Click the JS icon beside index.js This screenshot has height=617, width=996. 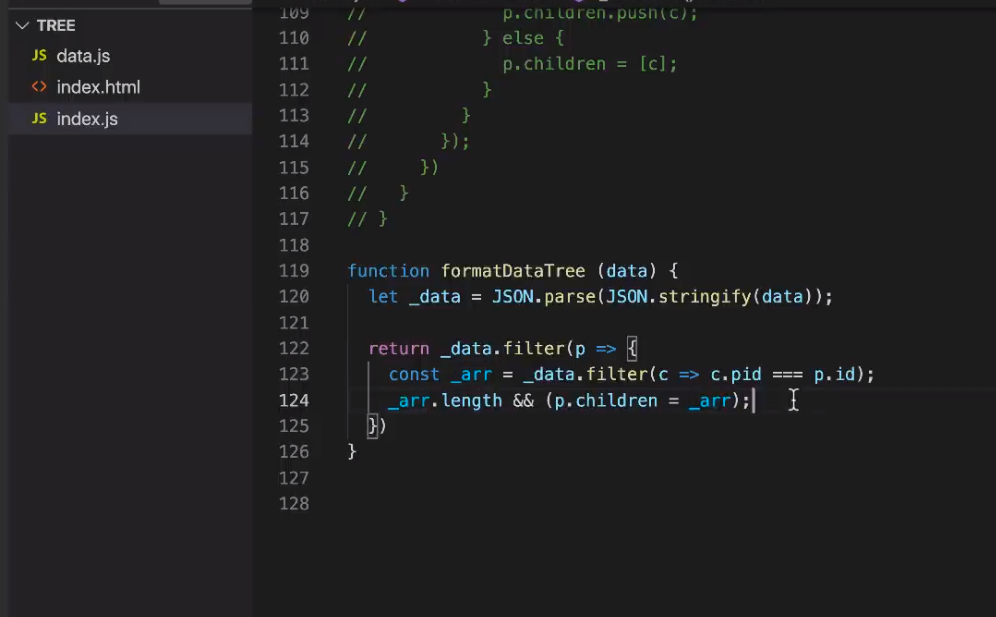[39, 118]
